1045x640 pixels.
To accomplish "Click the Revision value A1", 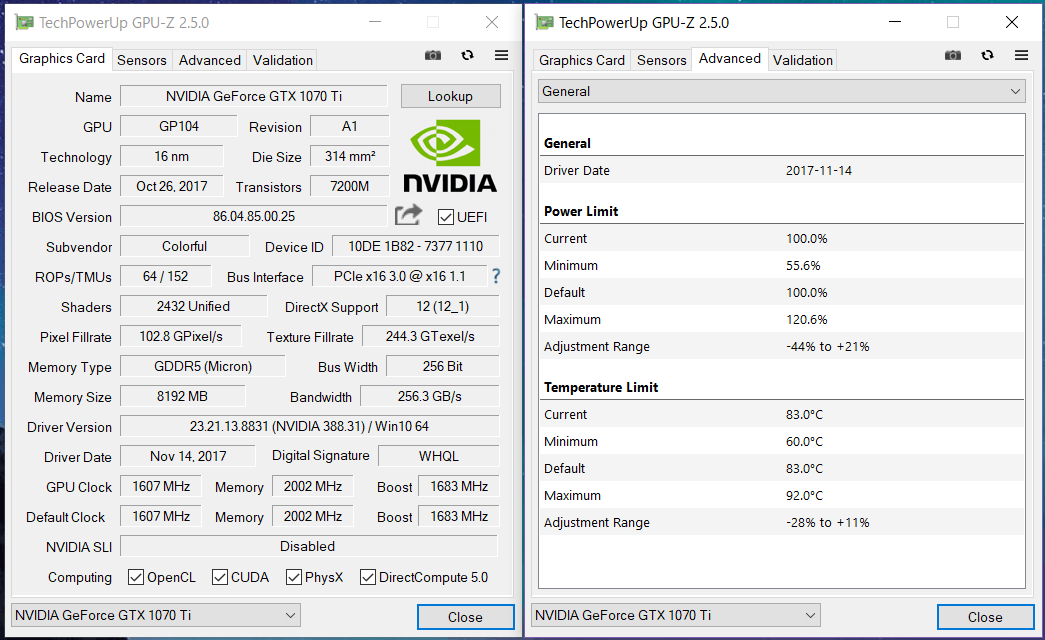I will [350, 126].
